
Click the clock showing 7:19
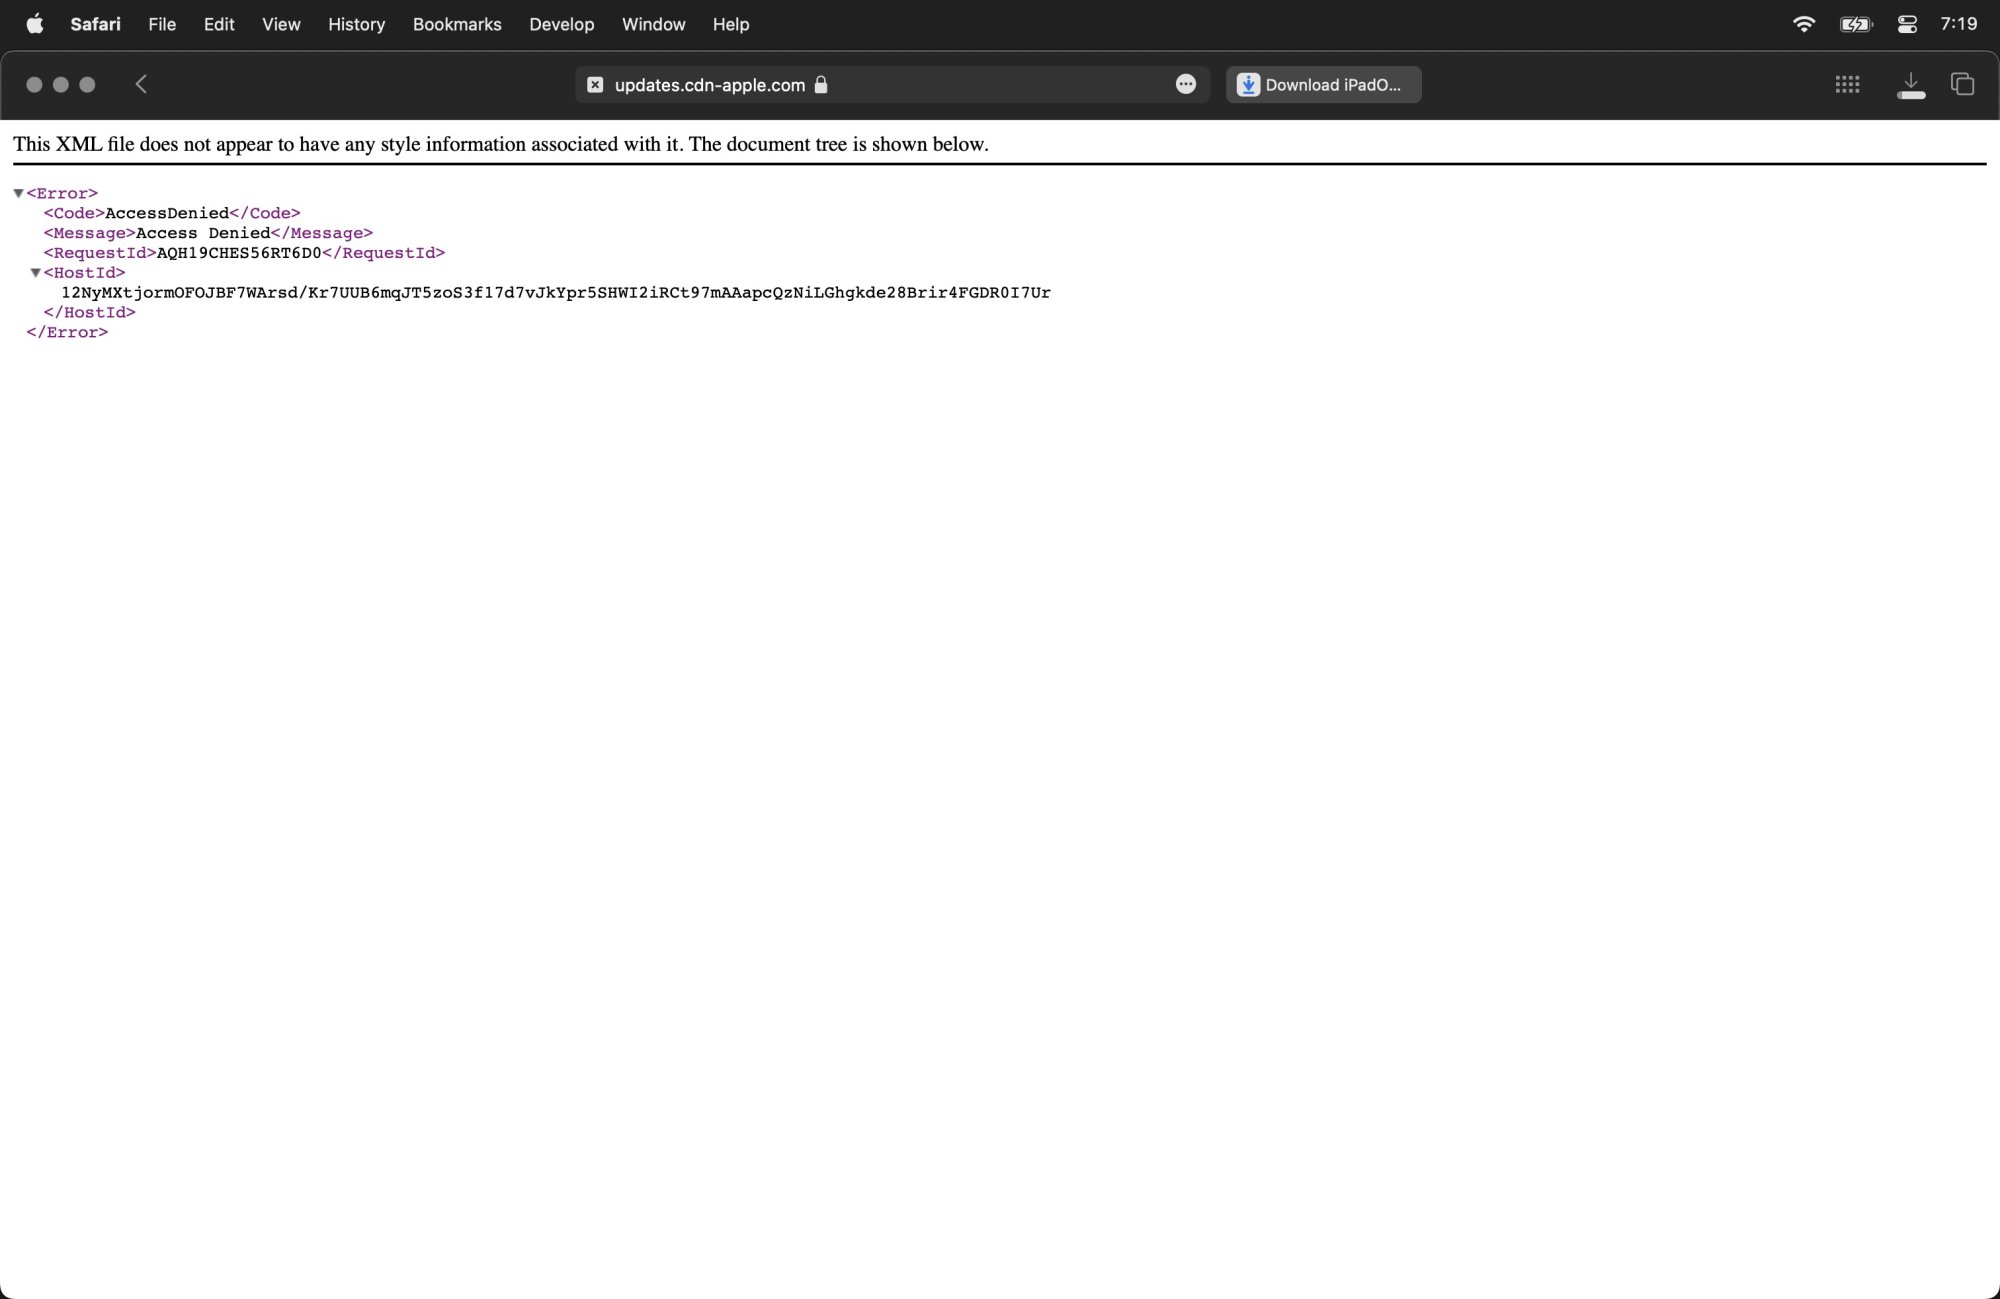tap(1958, 24)
